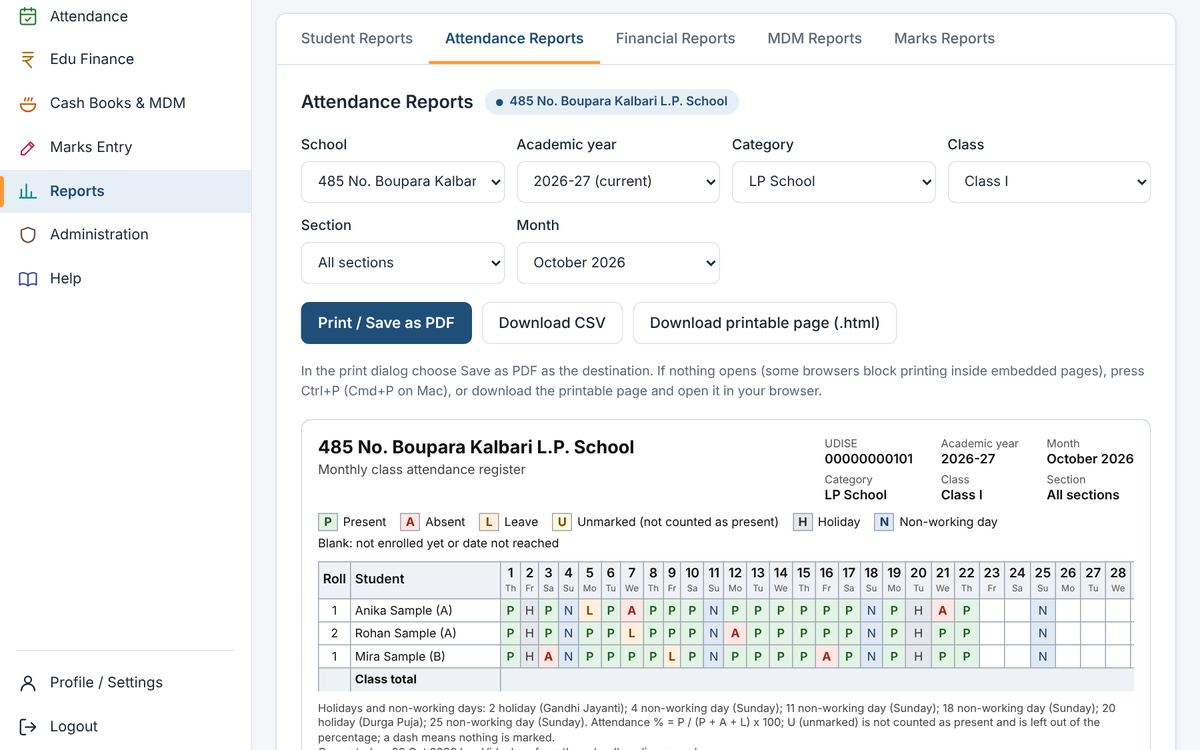Click the Month value October 2026 in register header
The width and height of the screenshot is (1200, 750).
click(x=1090, y=459)
